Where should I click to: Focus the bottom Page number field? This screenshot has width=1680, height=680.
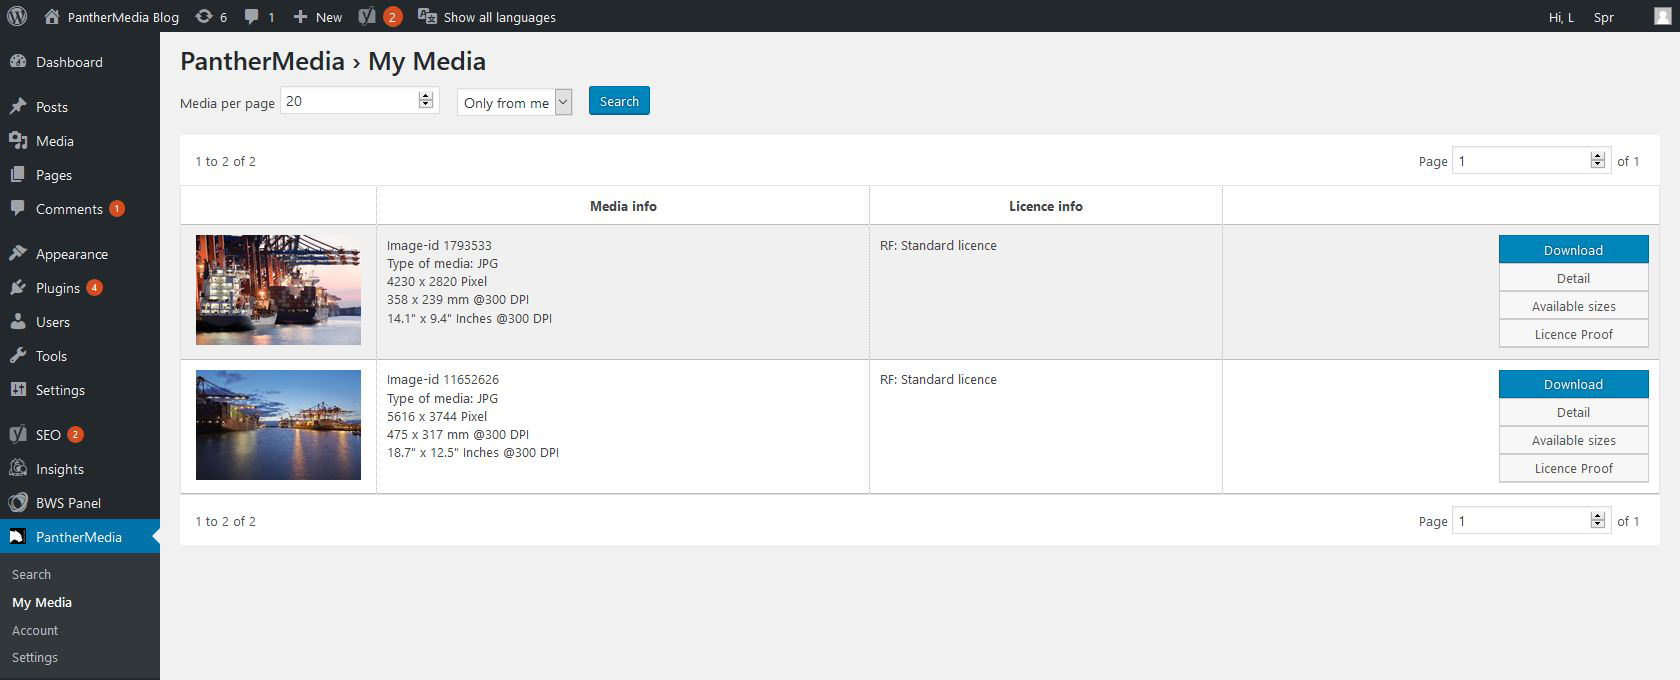tap(1531, 520)
